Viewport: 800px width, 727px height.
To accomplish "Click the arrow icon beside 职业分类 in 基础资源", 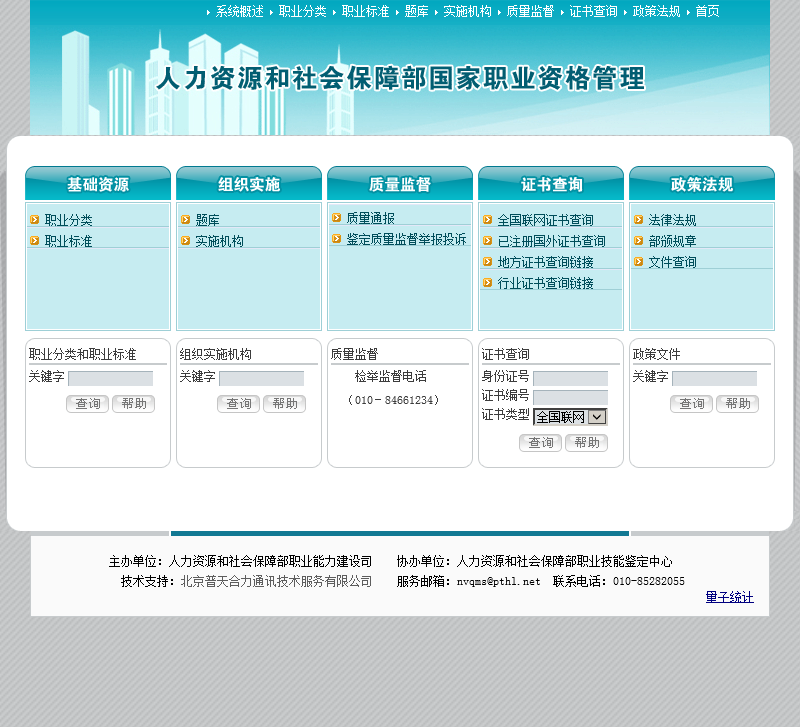I will (x=35, y=220).
